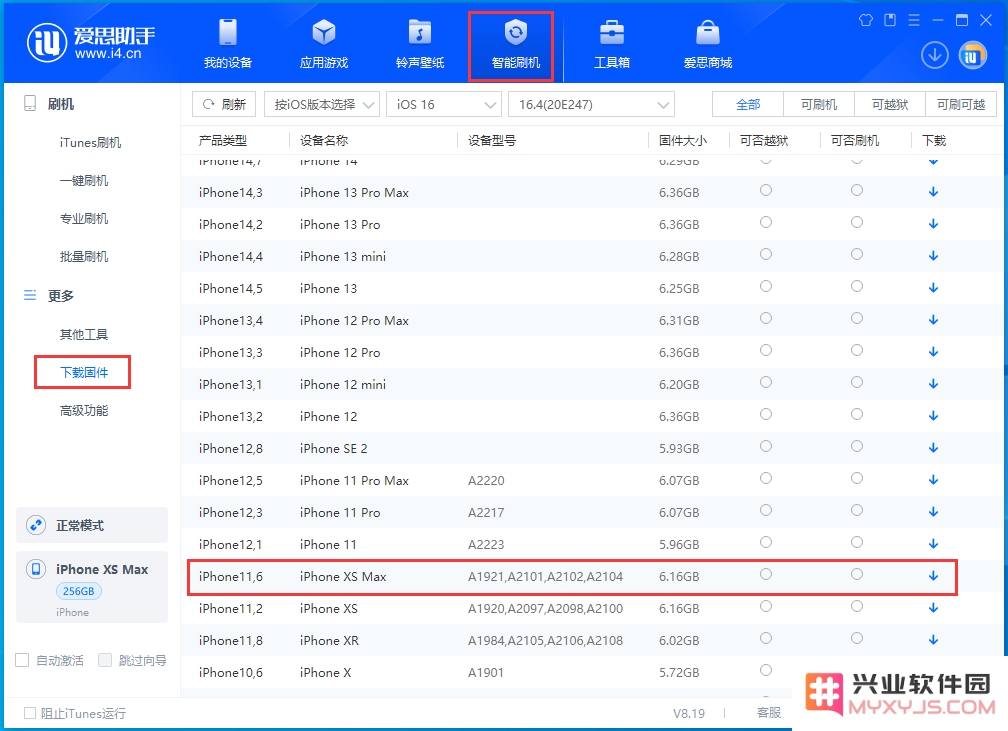Download firmware for iPhone XS Max
This screenshot has width=1008, height=731.
[933, 576]
